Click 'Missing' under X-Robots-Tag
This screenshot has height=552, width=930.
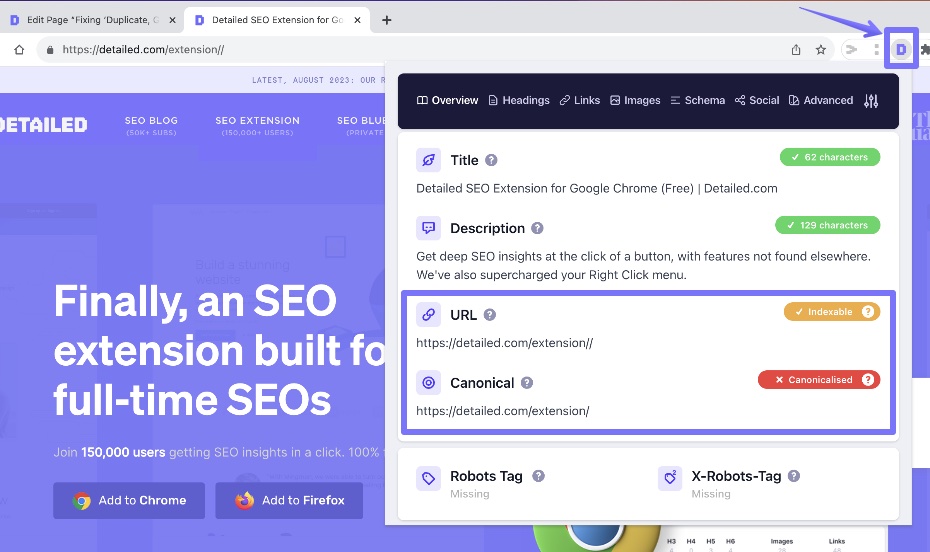pyautogui.click(x=711, y=494)
